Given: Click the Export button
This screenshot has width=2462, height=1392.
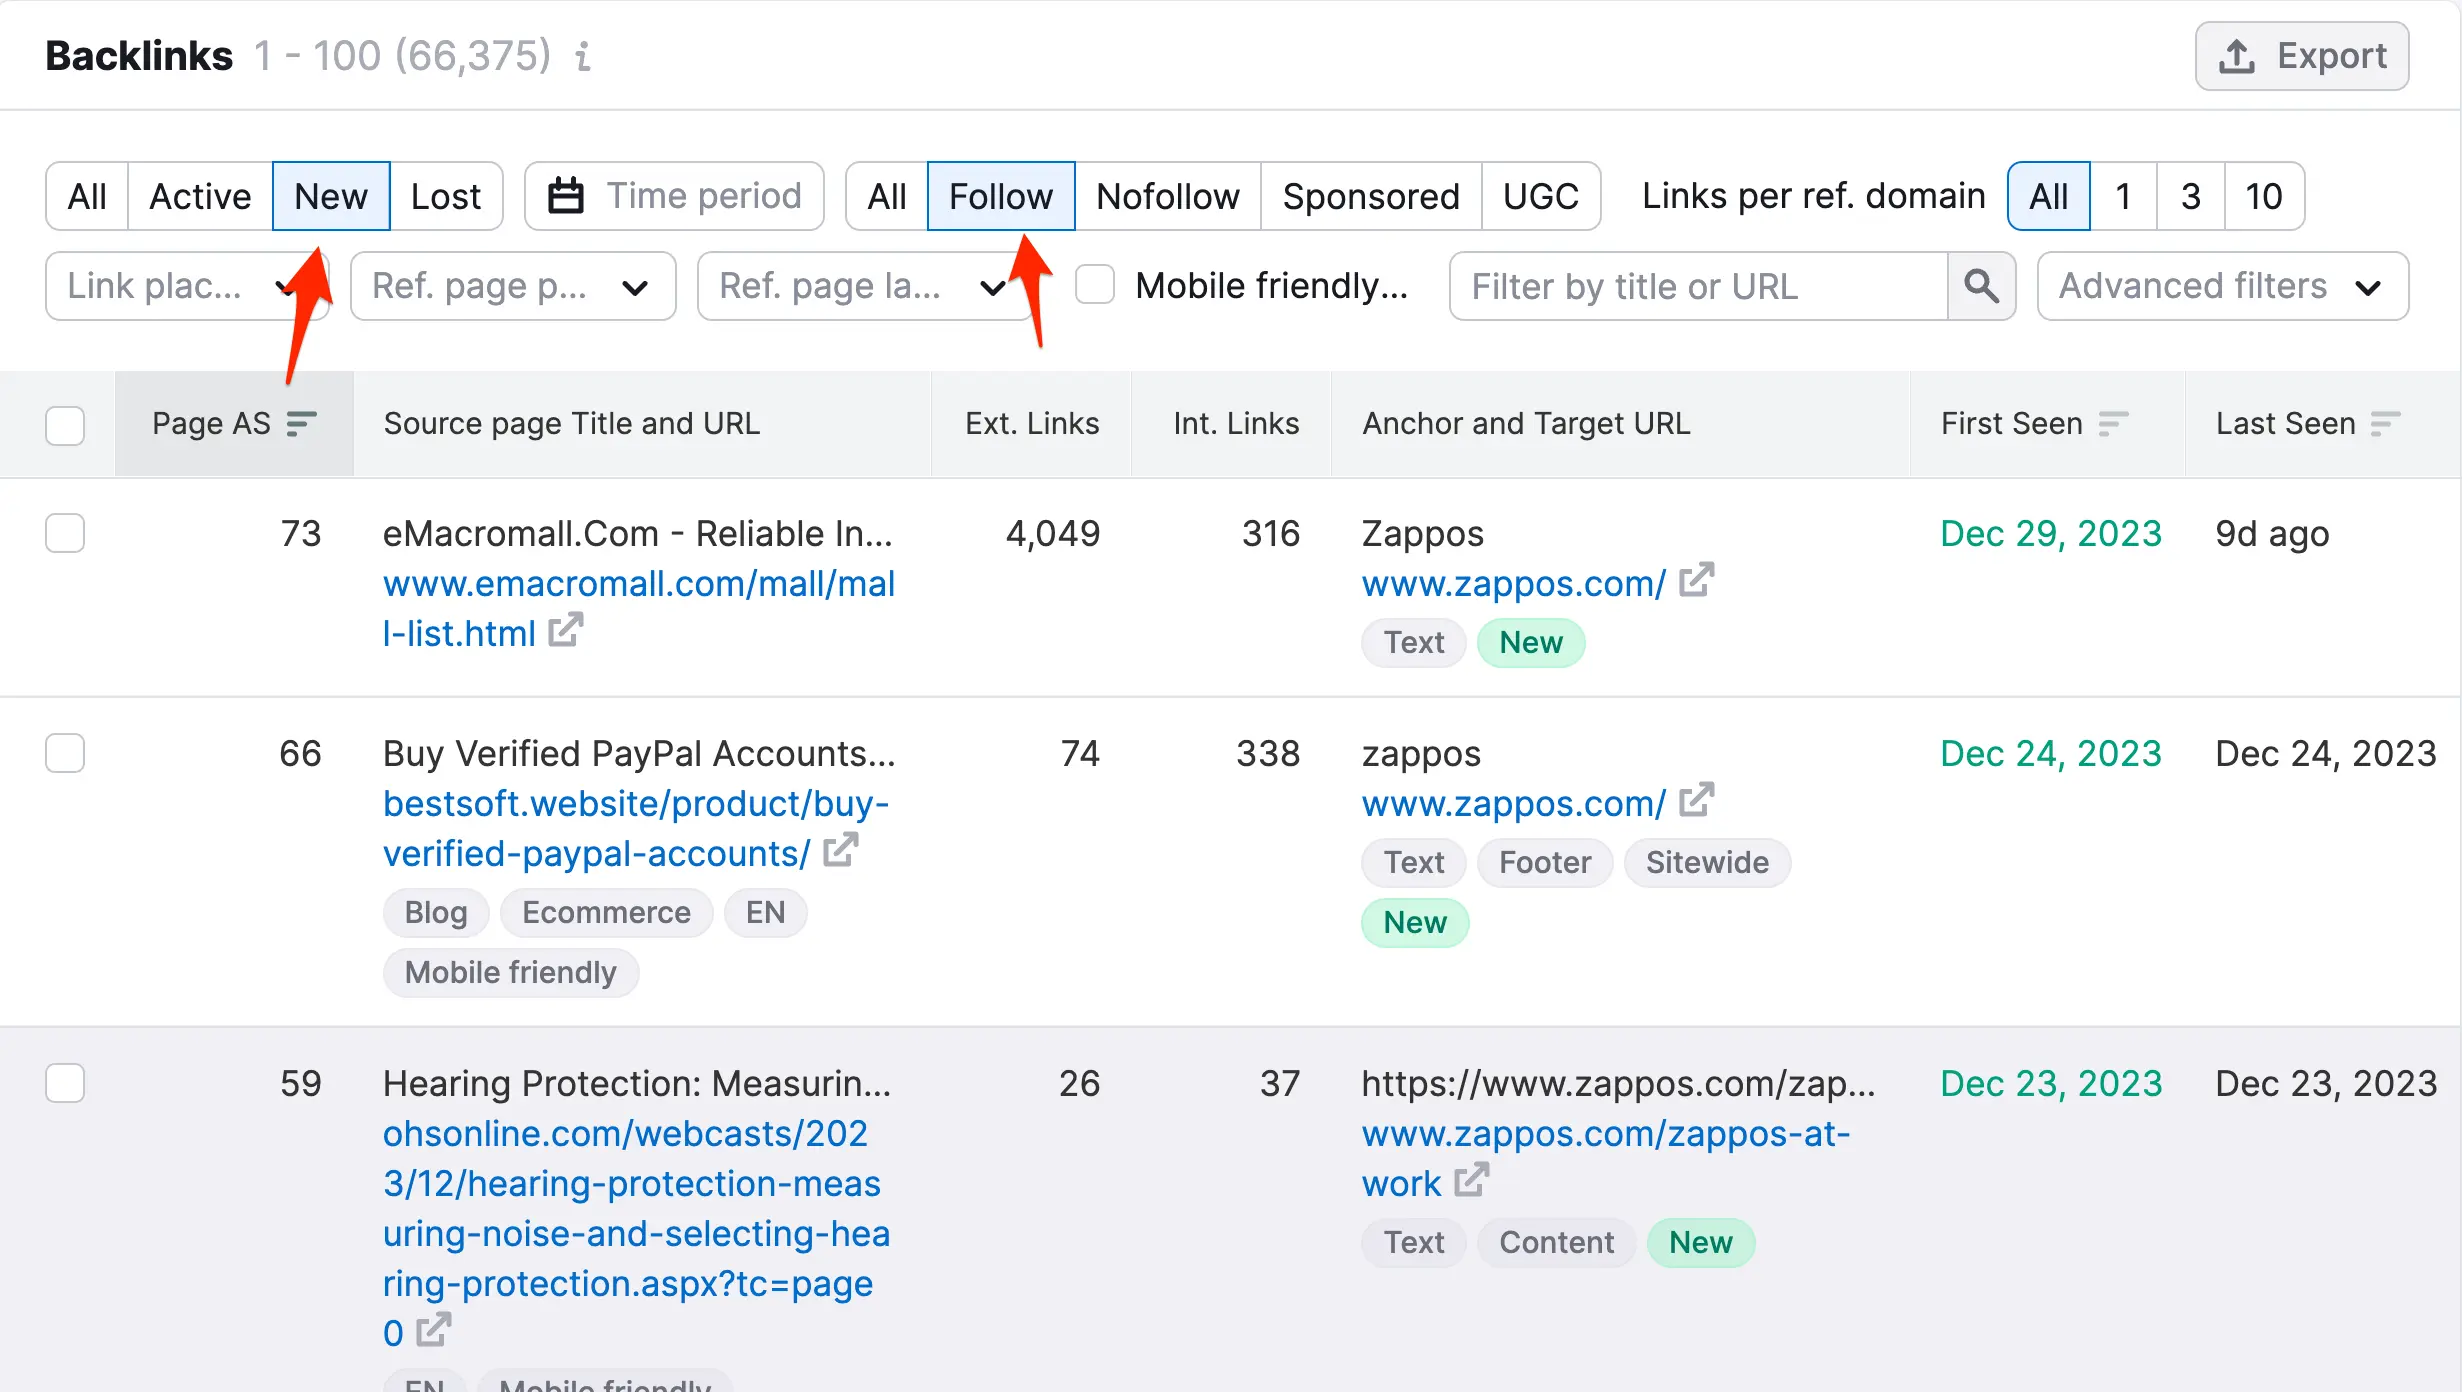Looking at the screenshot, I should click(2301, 56).
